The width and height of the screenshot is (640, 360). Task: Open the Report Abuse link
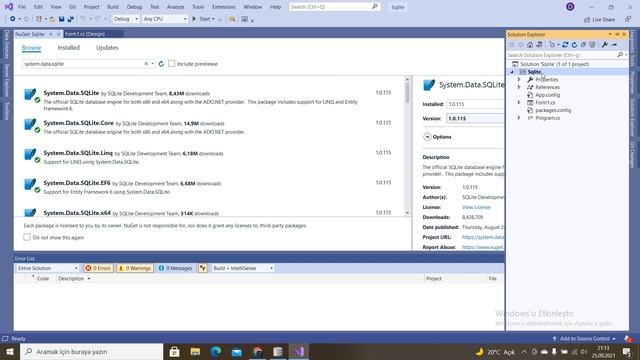click(x=483, y=247)
